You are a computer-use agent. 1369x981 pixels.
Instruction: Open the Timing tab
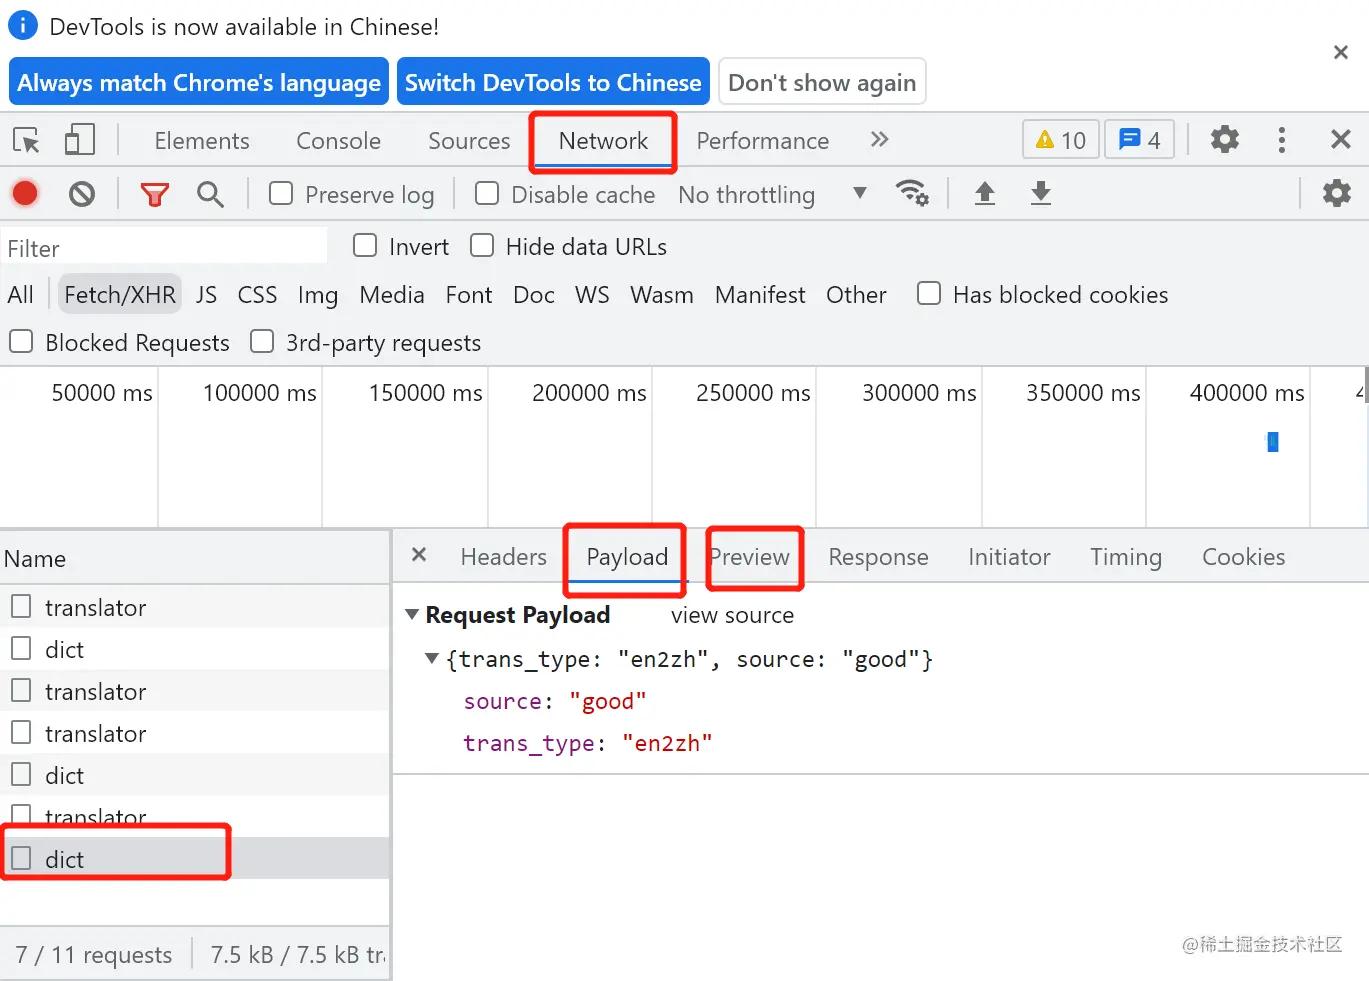click(1126, 557)
